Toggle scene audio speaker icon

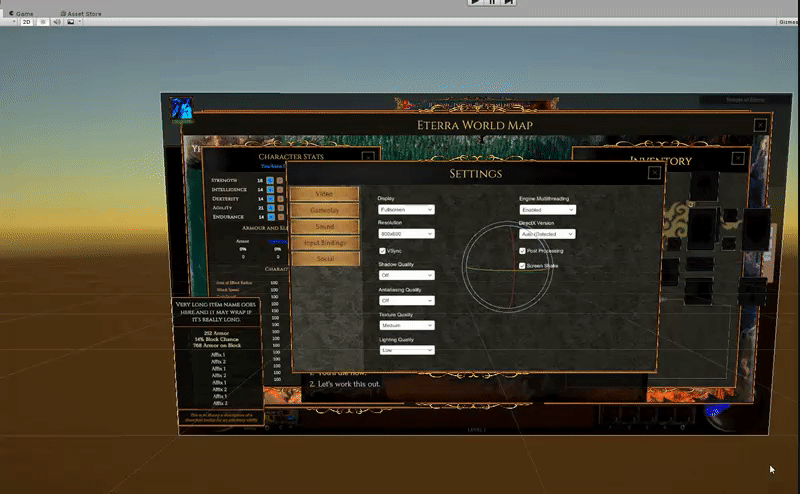point(57,22)
